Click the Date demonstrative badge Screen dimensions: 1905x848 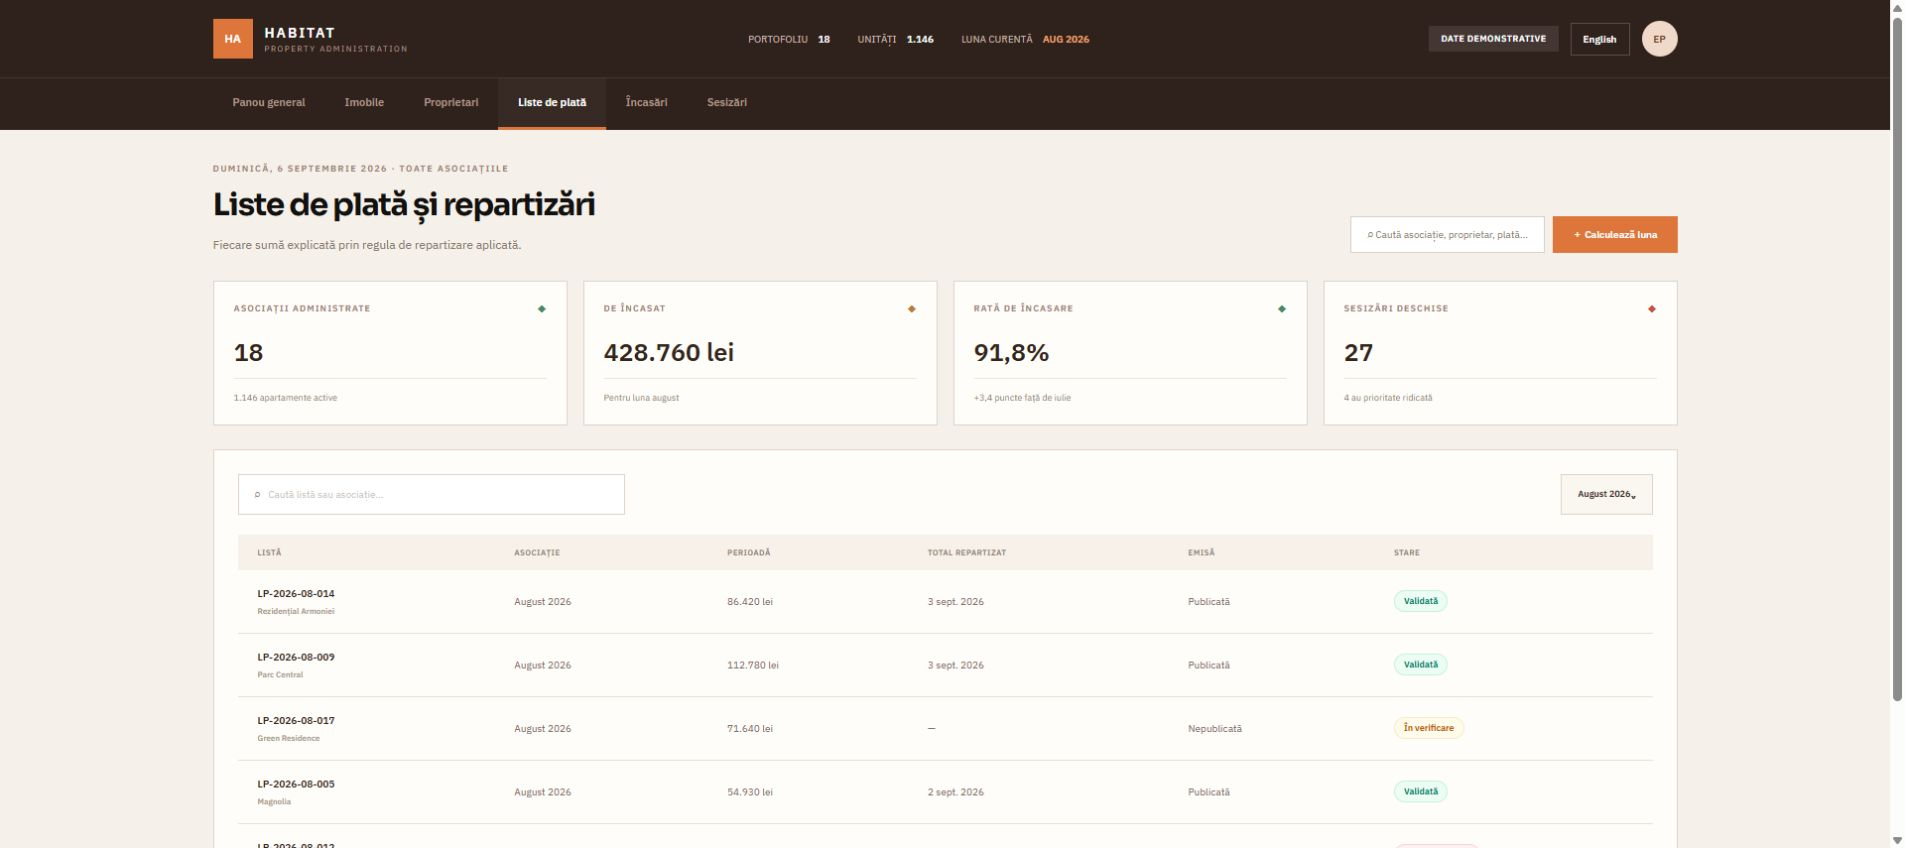tap(1493, 39)
